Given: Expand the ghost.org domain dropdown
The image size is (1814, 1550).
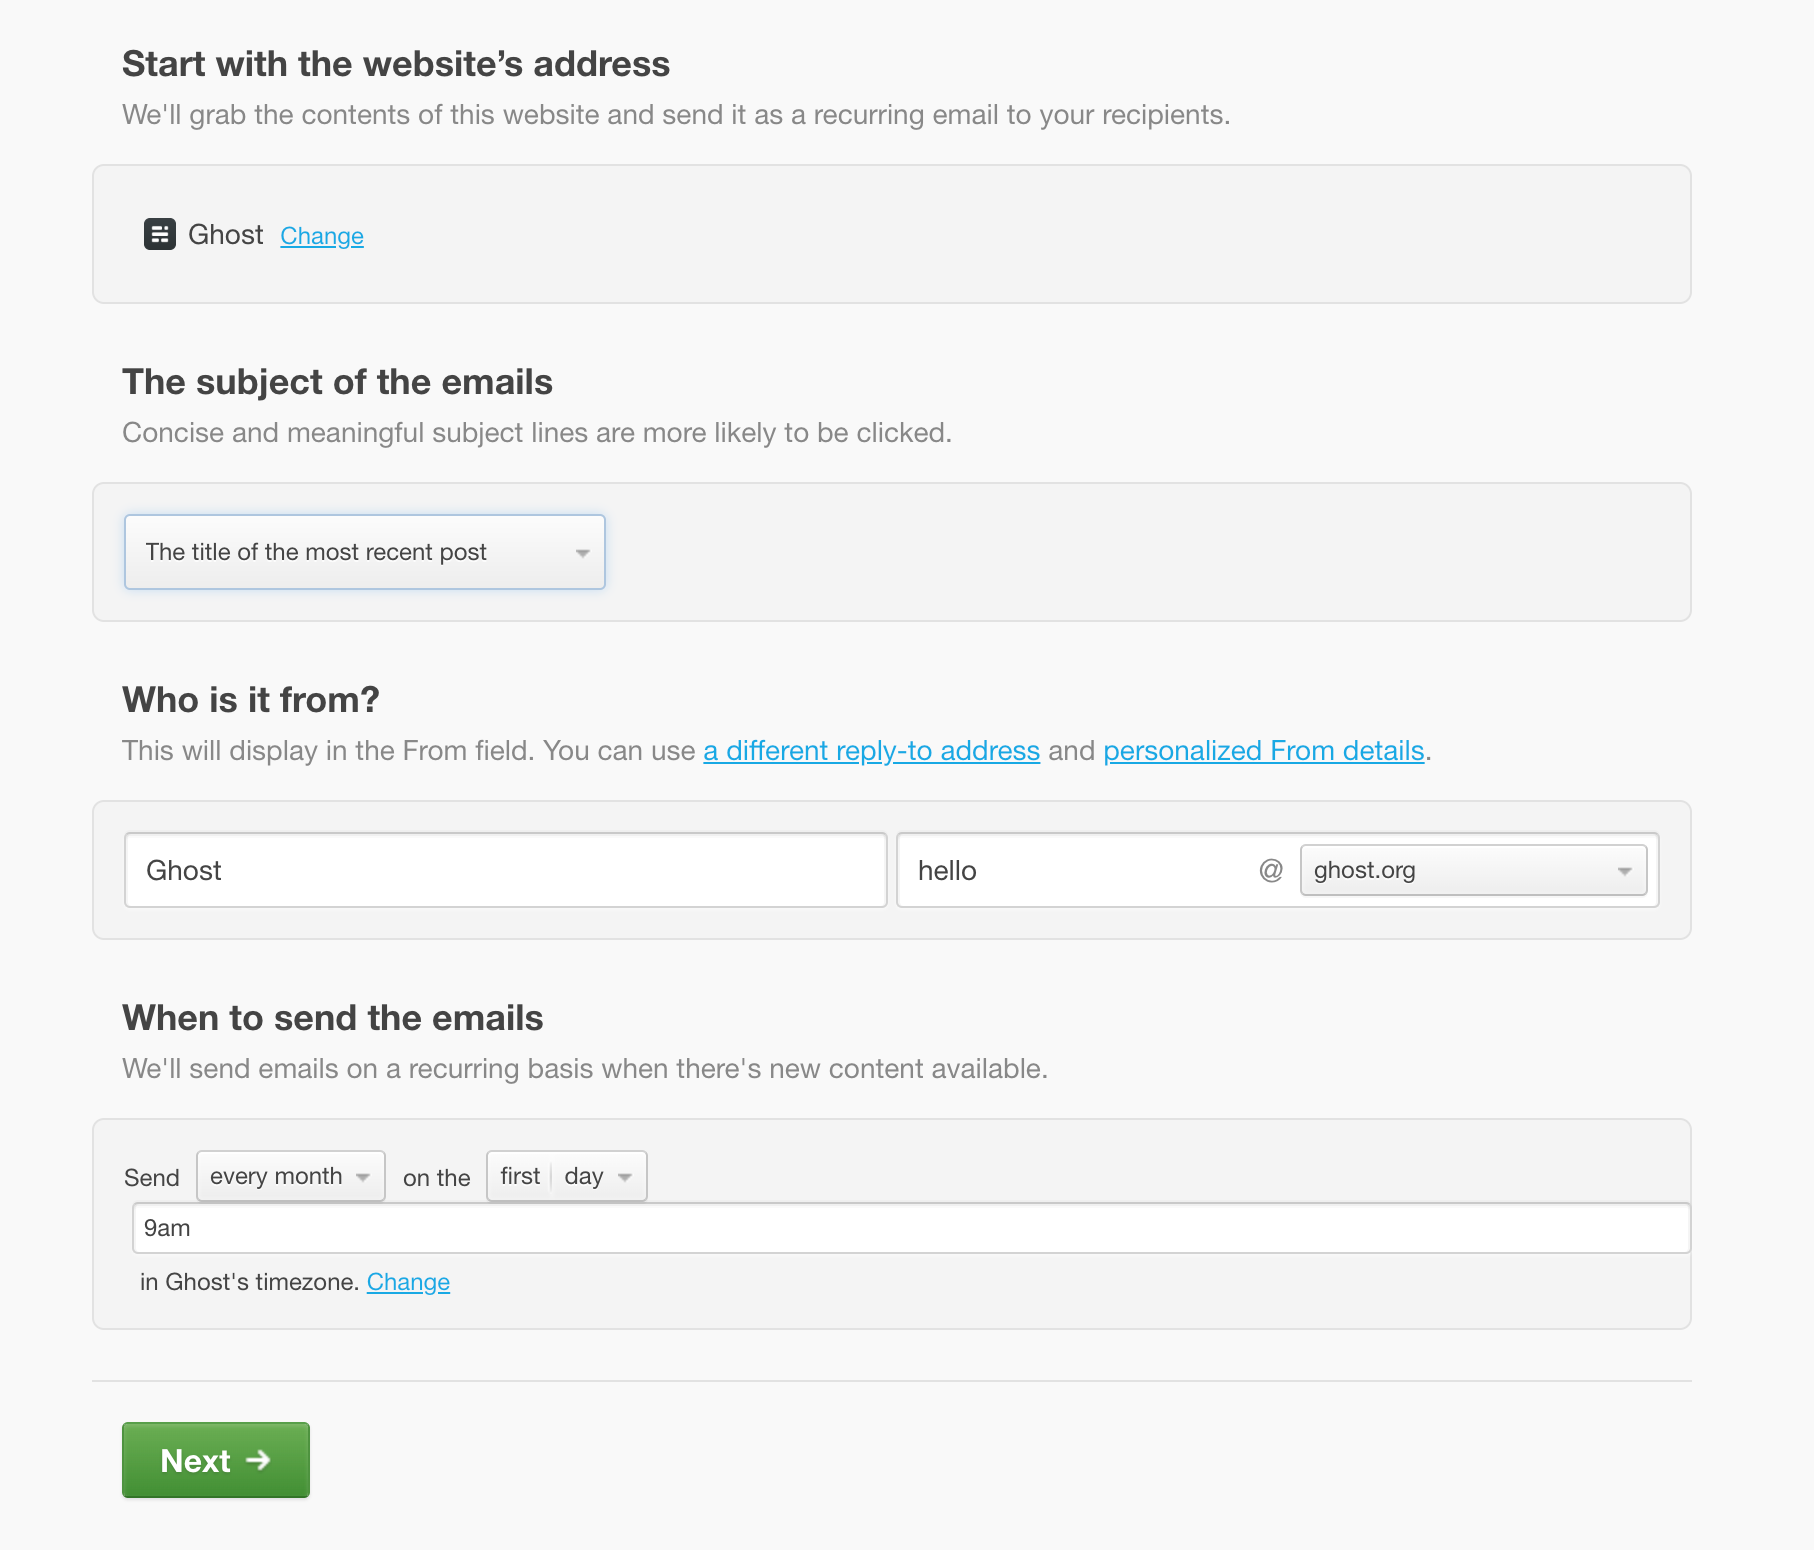Looking at the screenshot, I should tap(1472, 870).
